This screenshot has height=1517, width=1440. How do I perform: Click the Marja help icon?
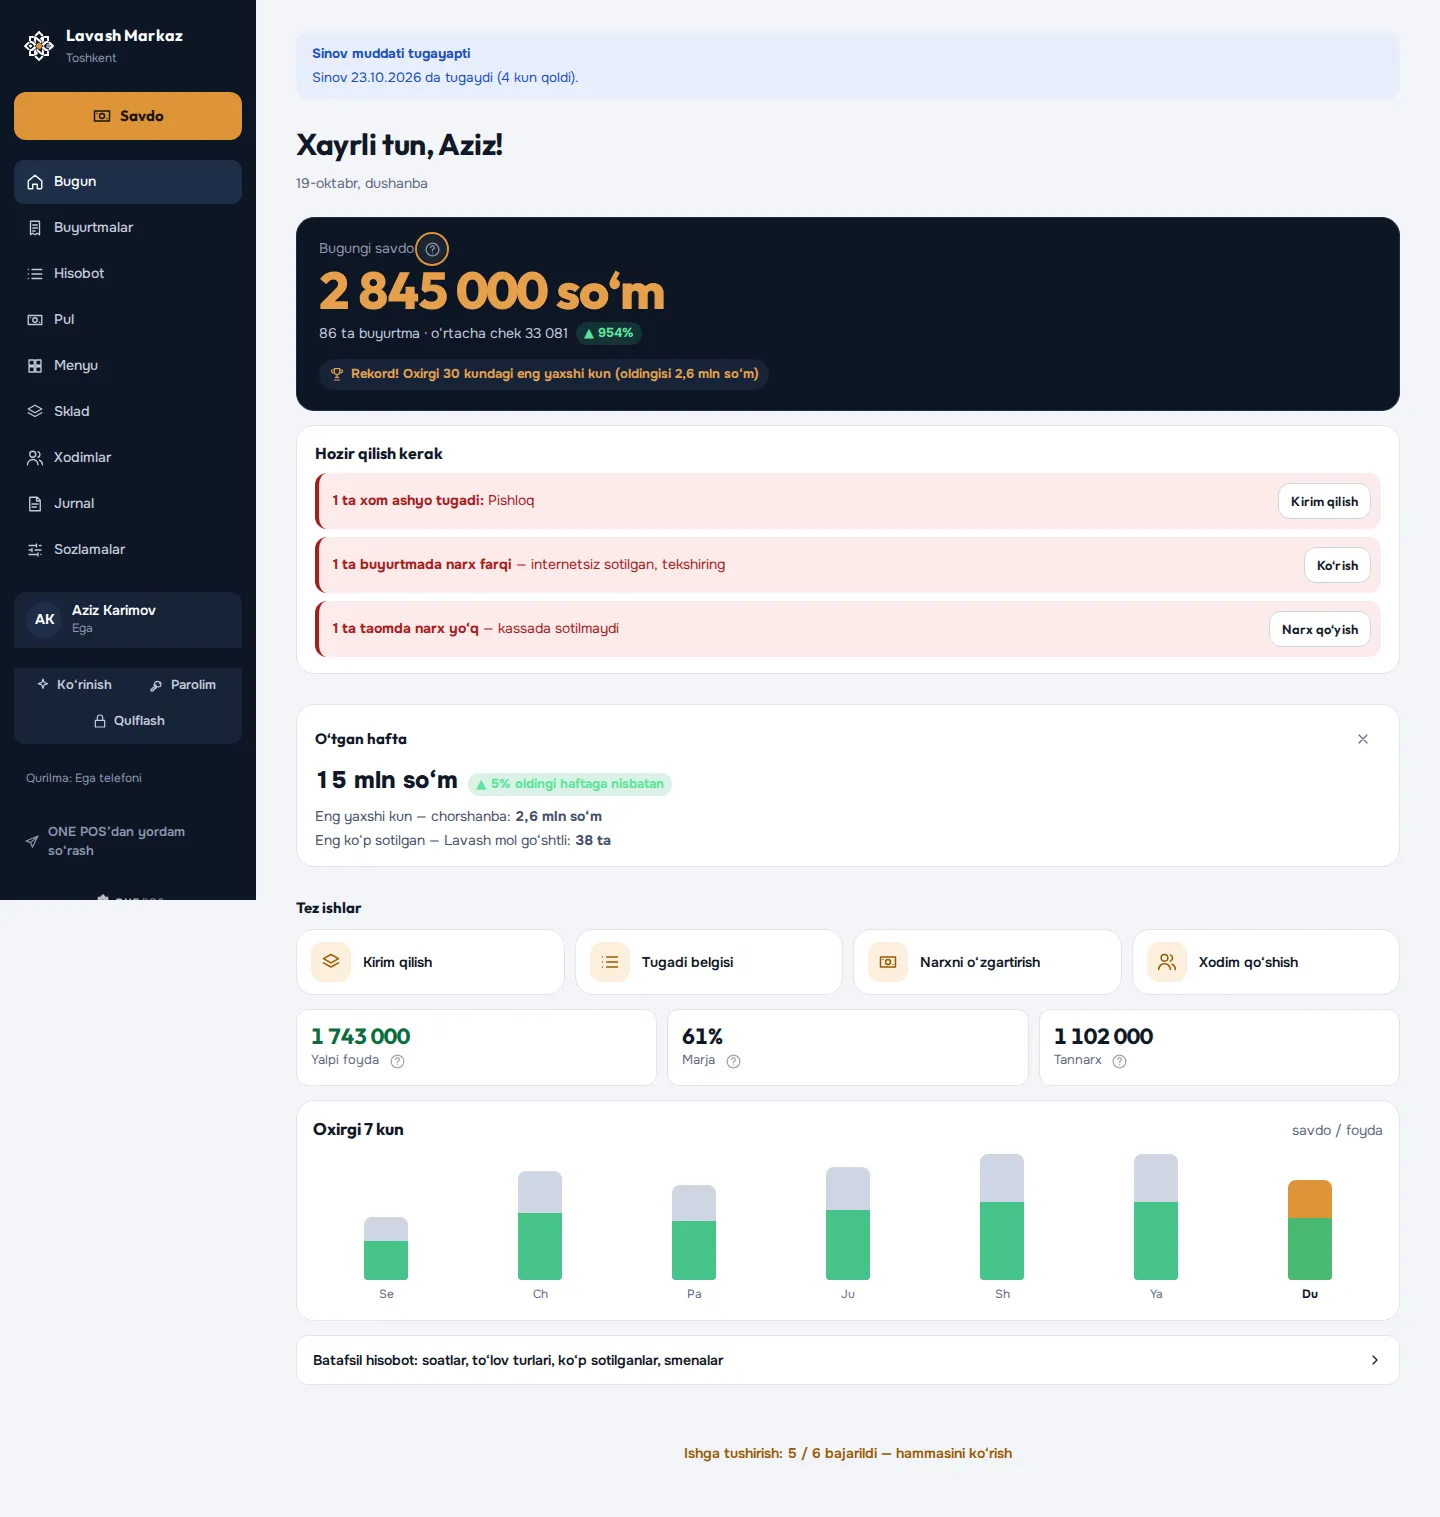[x=733, y=1061]
